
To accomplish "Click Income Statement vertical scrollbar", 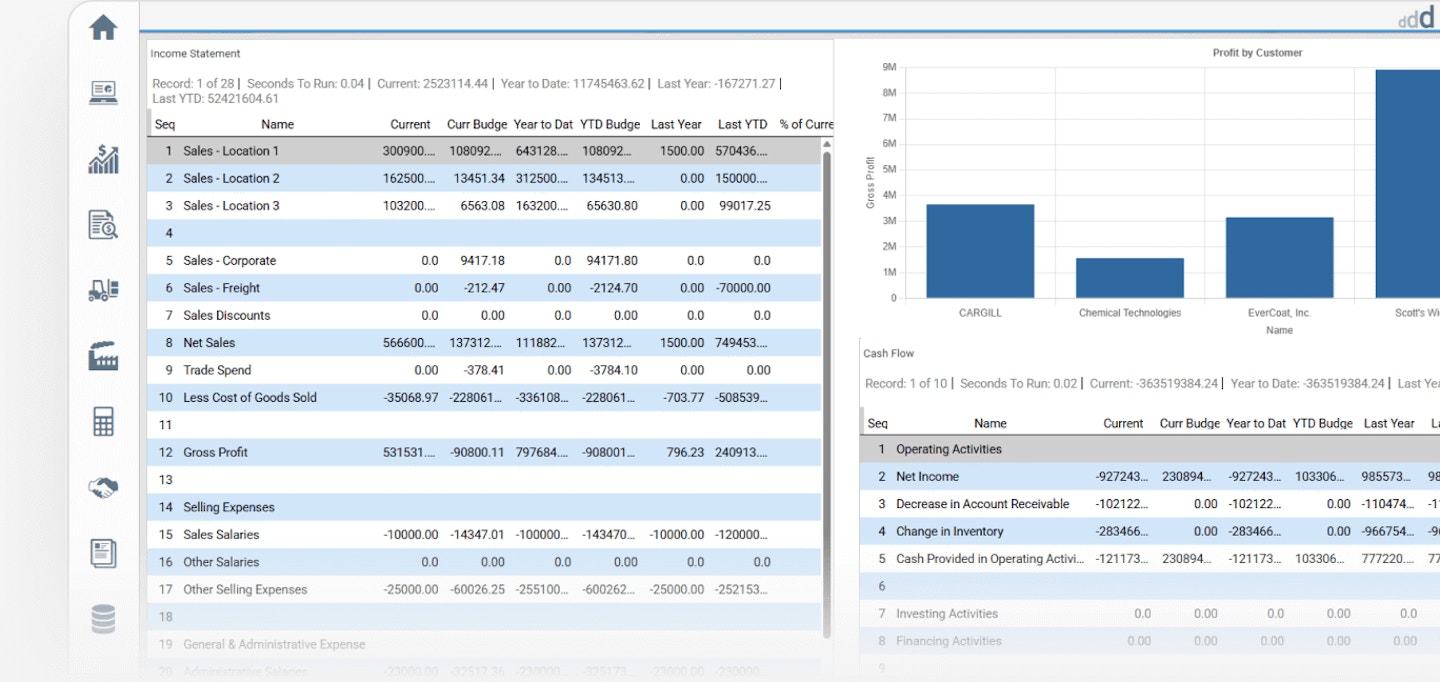I will click(827, 395).
